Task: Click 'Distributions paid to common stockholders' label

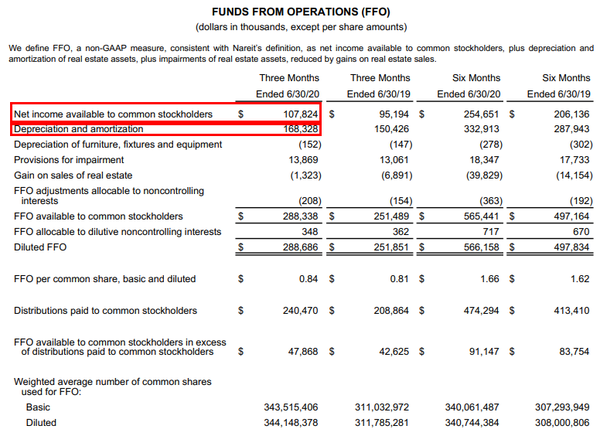Action: tap(105, 310)
